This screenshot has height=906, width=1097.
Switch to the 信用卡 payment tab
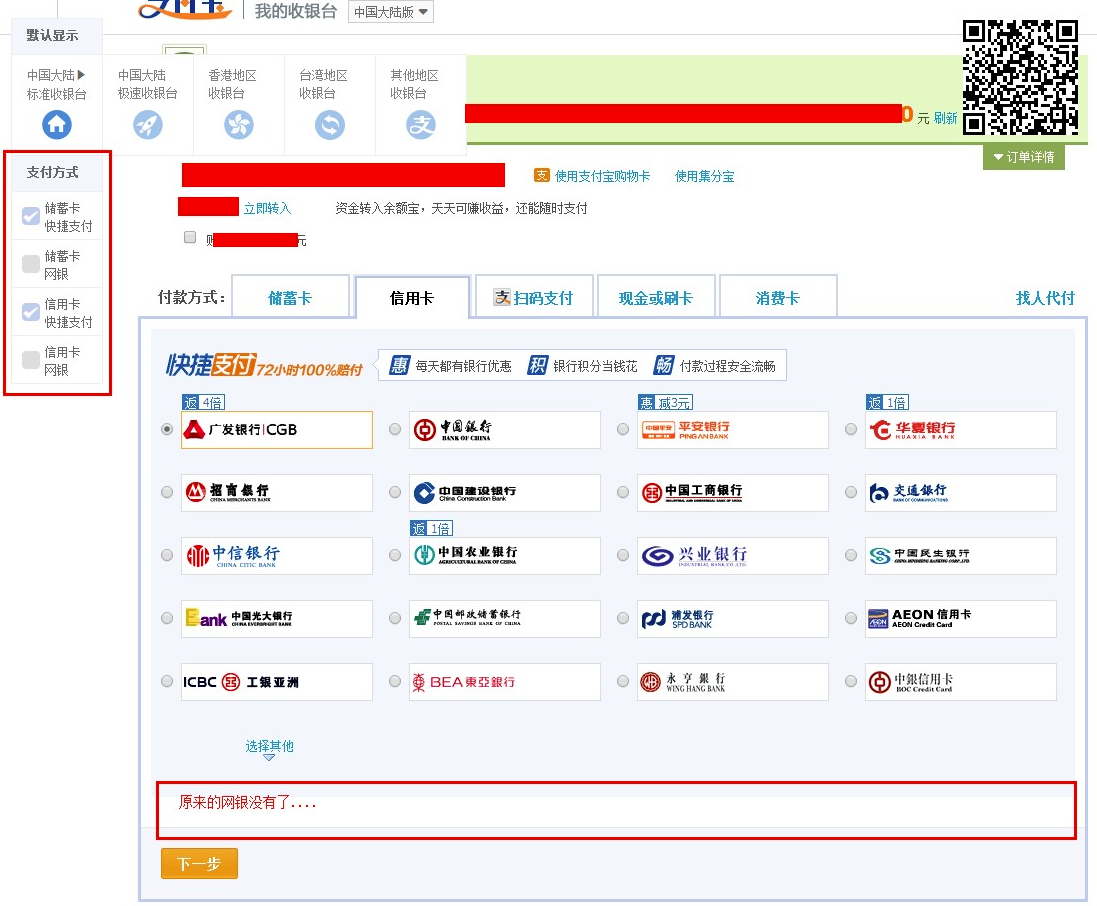412,298
